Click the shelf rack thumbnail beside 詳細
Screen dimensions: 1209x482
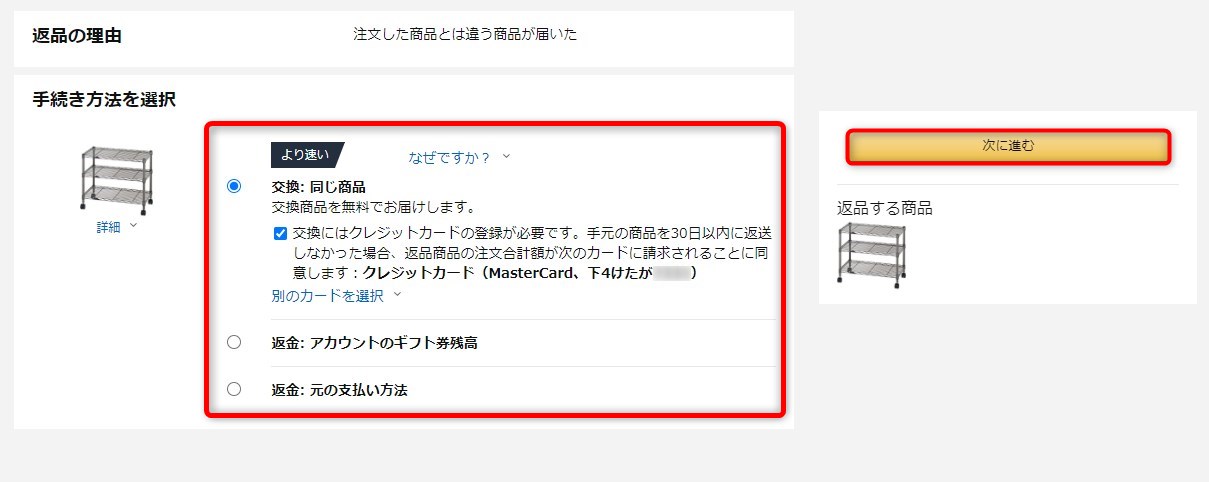(116, 179)
